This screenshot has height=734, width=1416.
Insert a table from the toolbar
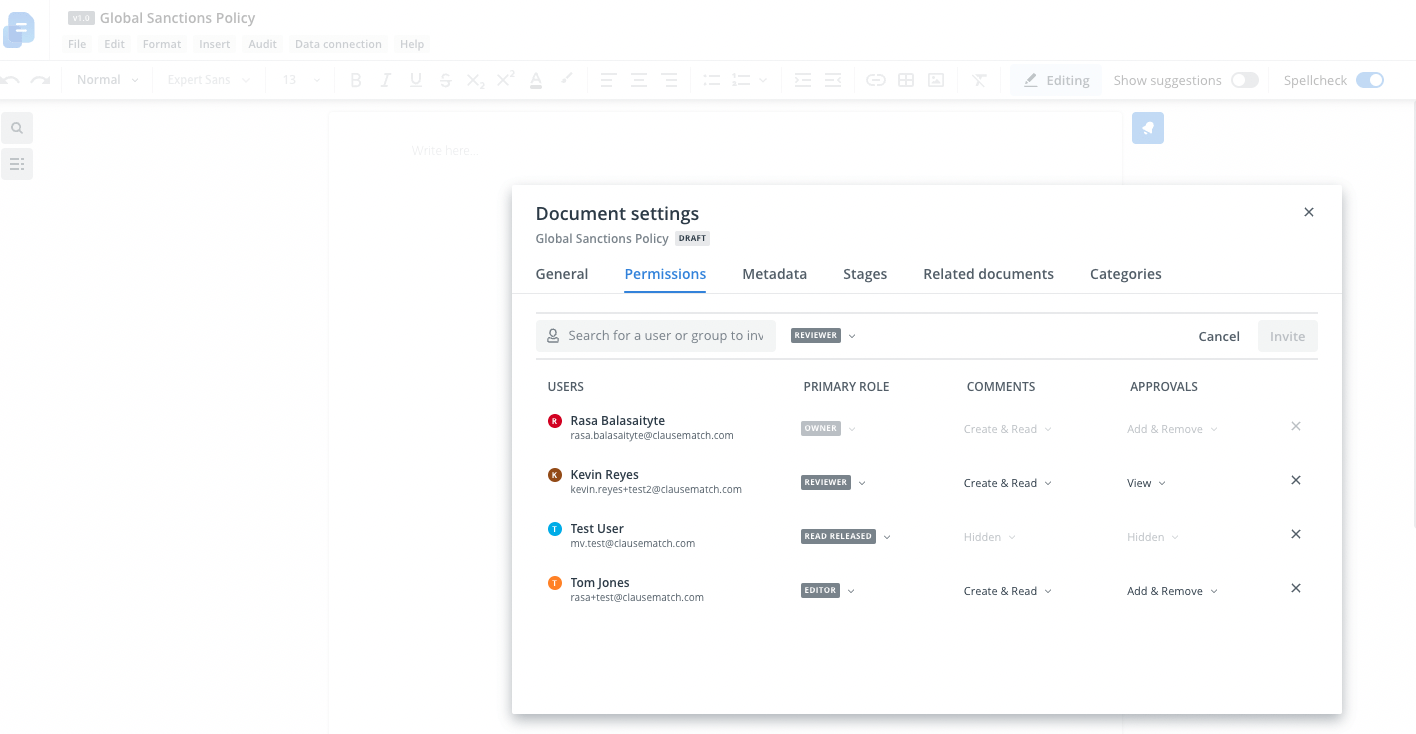[905, 80]
